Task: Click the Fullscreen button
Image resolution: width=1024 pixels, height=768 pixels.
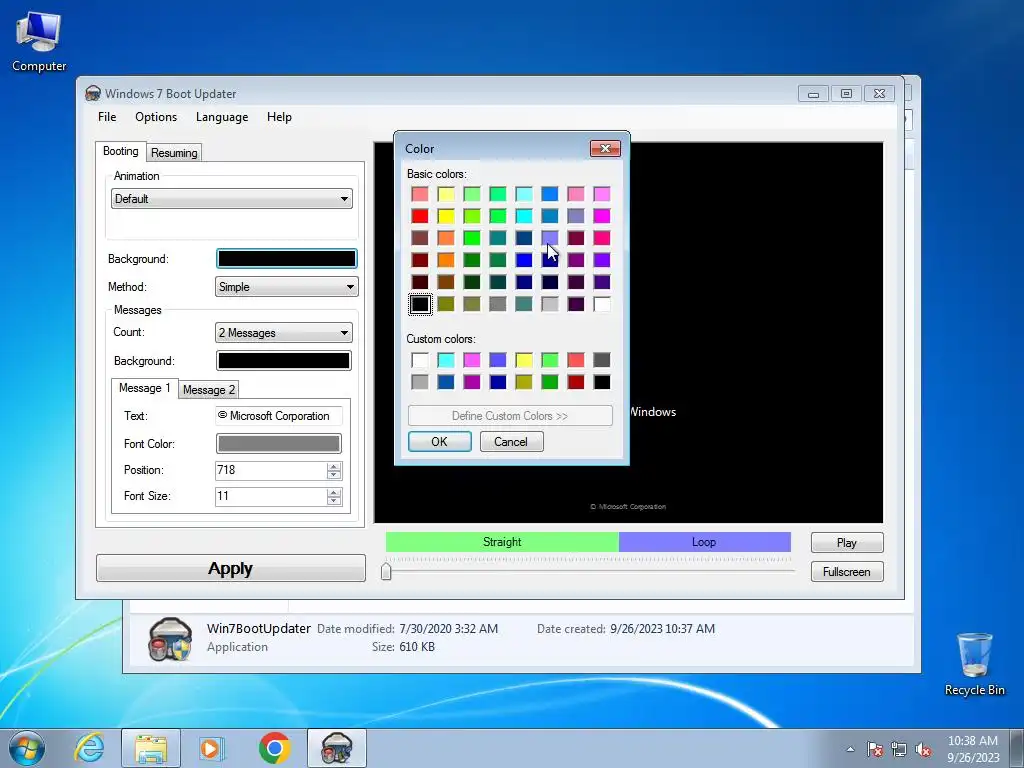Action: [847, 571]
